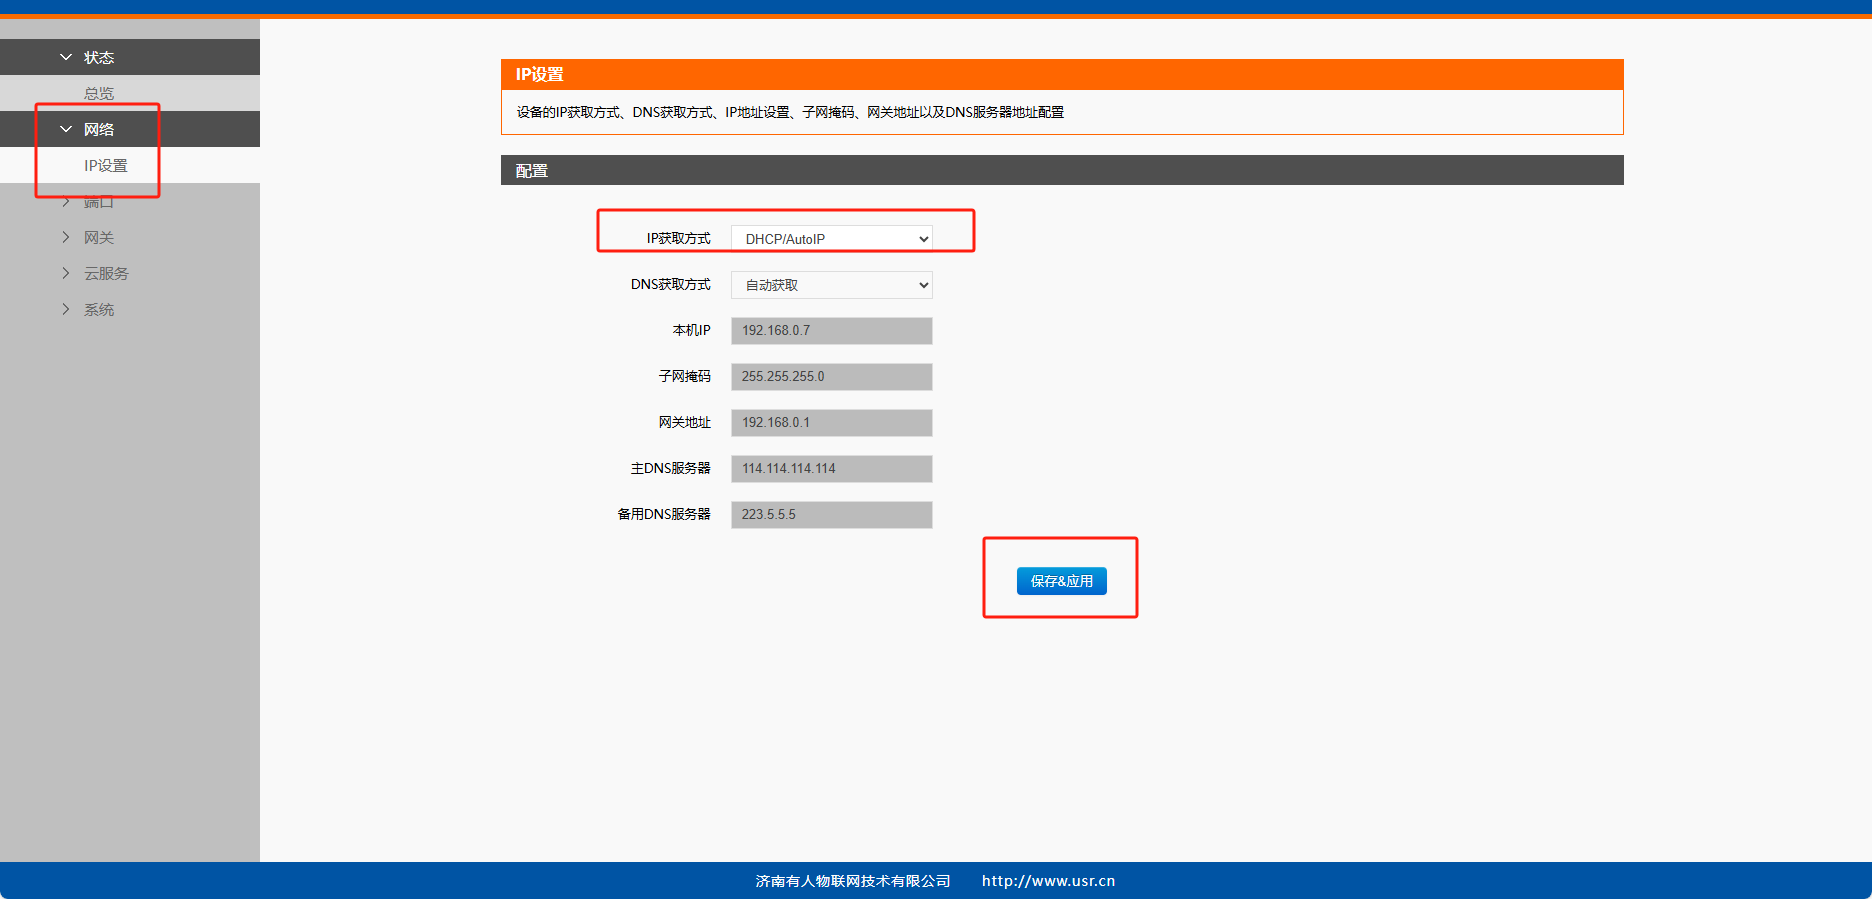Expand the chevron arrow beside 网关
Screen dimensions: 1872x899
66,238
